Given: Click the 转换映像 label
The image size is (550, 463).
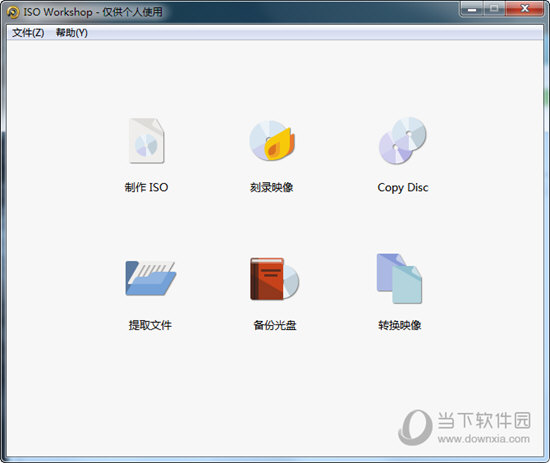Looking at the screenshot, I should (400, 325).
